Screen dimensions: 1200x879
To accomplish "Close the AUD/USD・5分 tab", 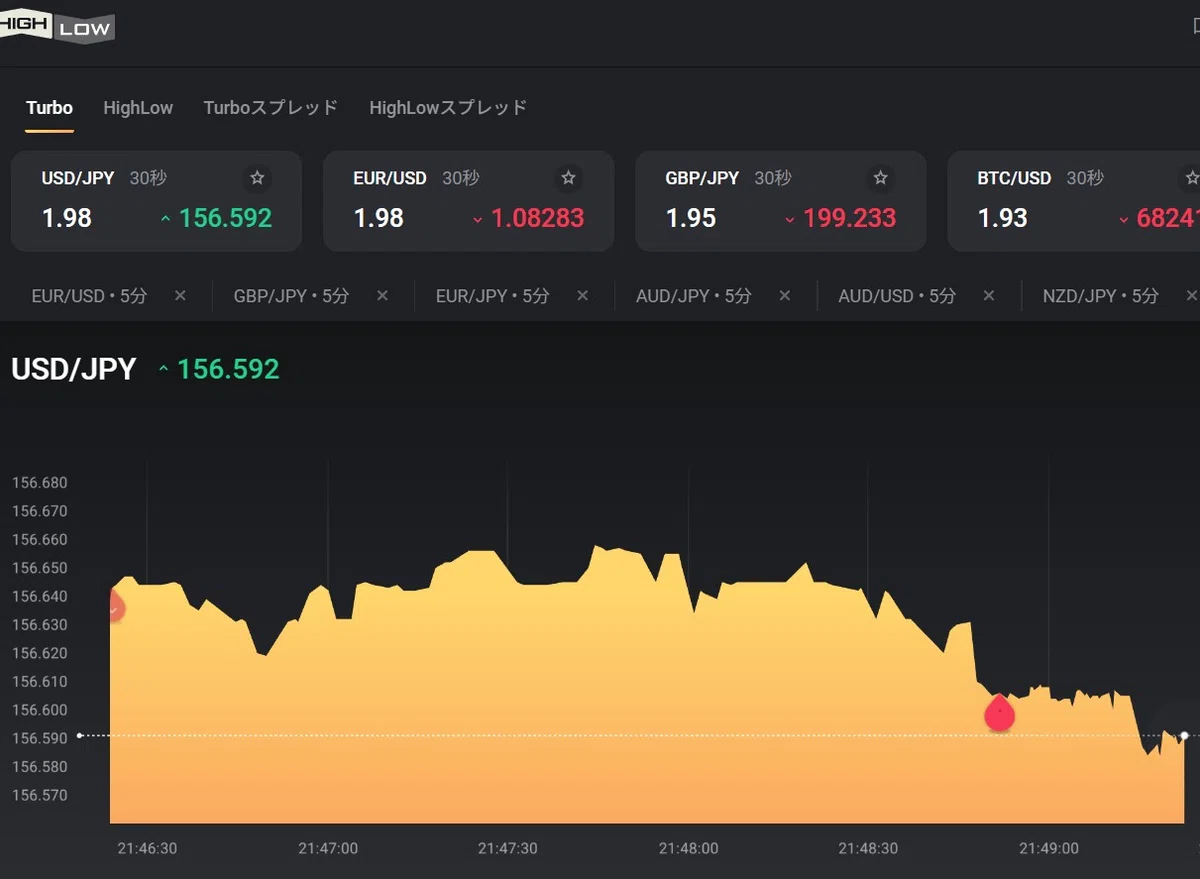I will (989, 296).
